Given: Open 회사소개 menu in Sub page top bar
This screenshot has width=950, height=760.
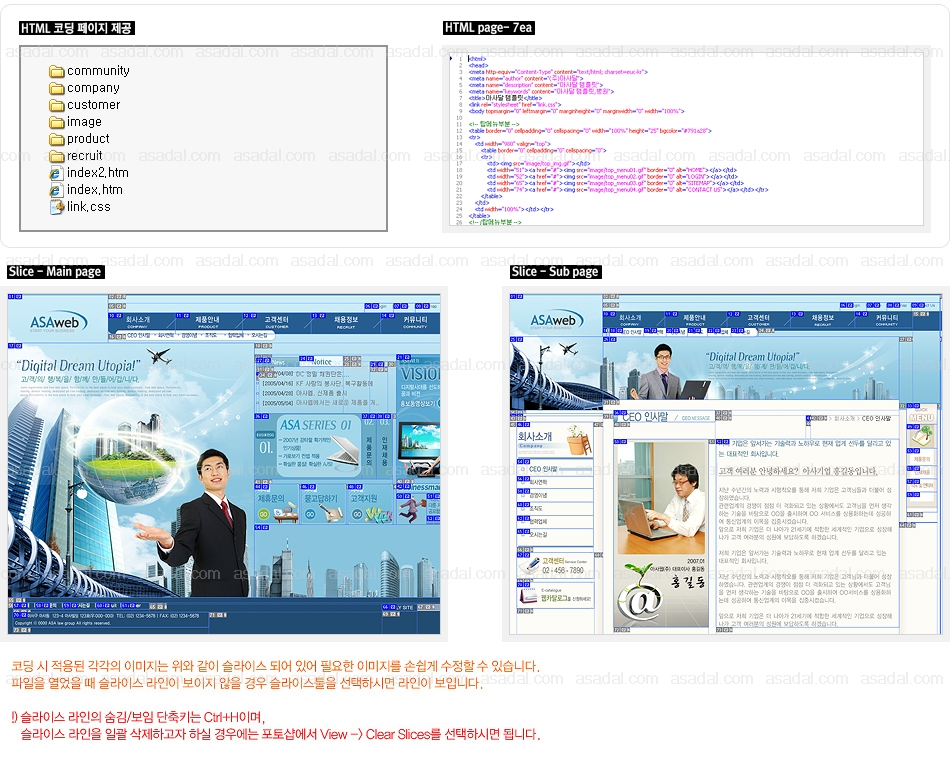Looking at the screenshot, I should [630, 319].
